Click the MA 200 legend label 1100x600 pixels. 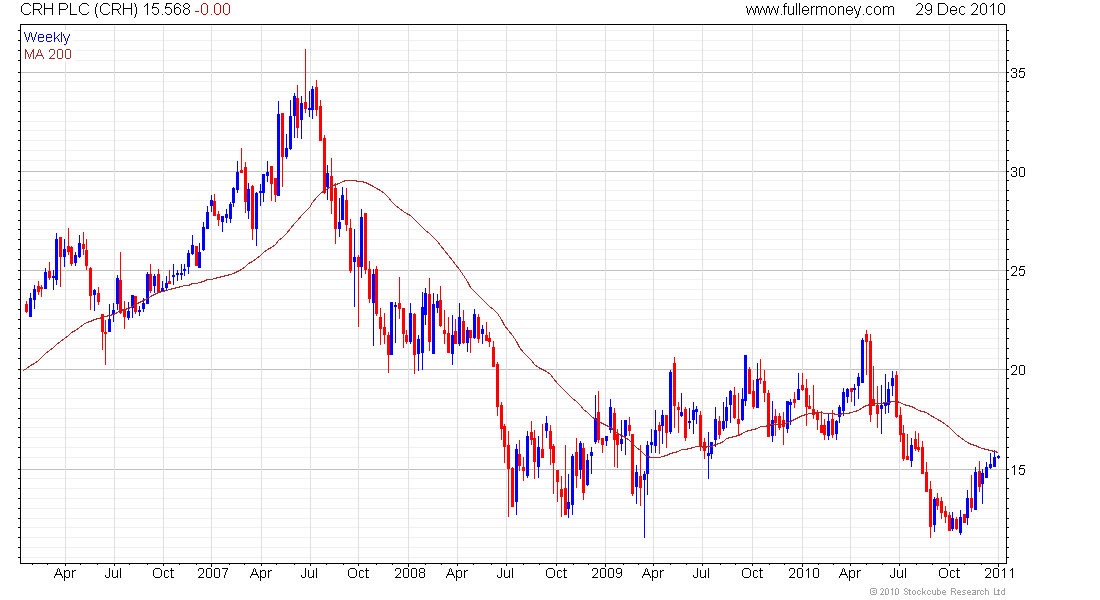[48, 55]
